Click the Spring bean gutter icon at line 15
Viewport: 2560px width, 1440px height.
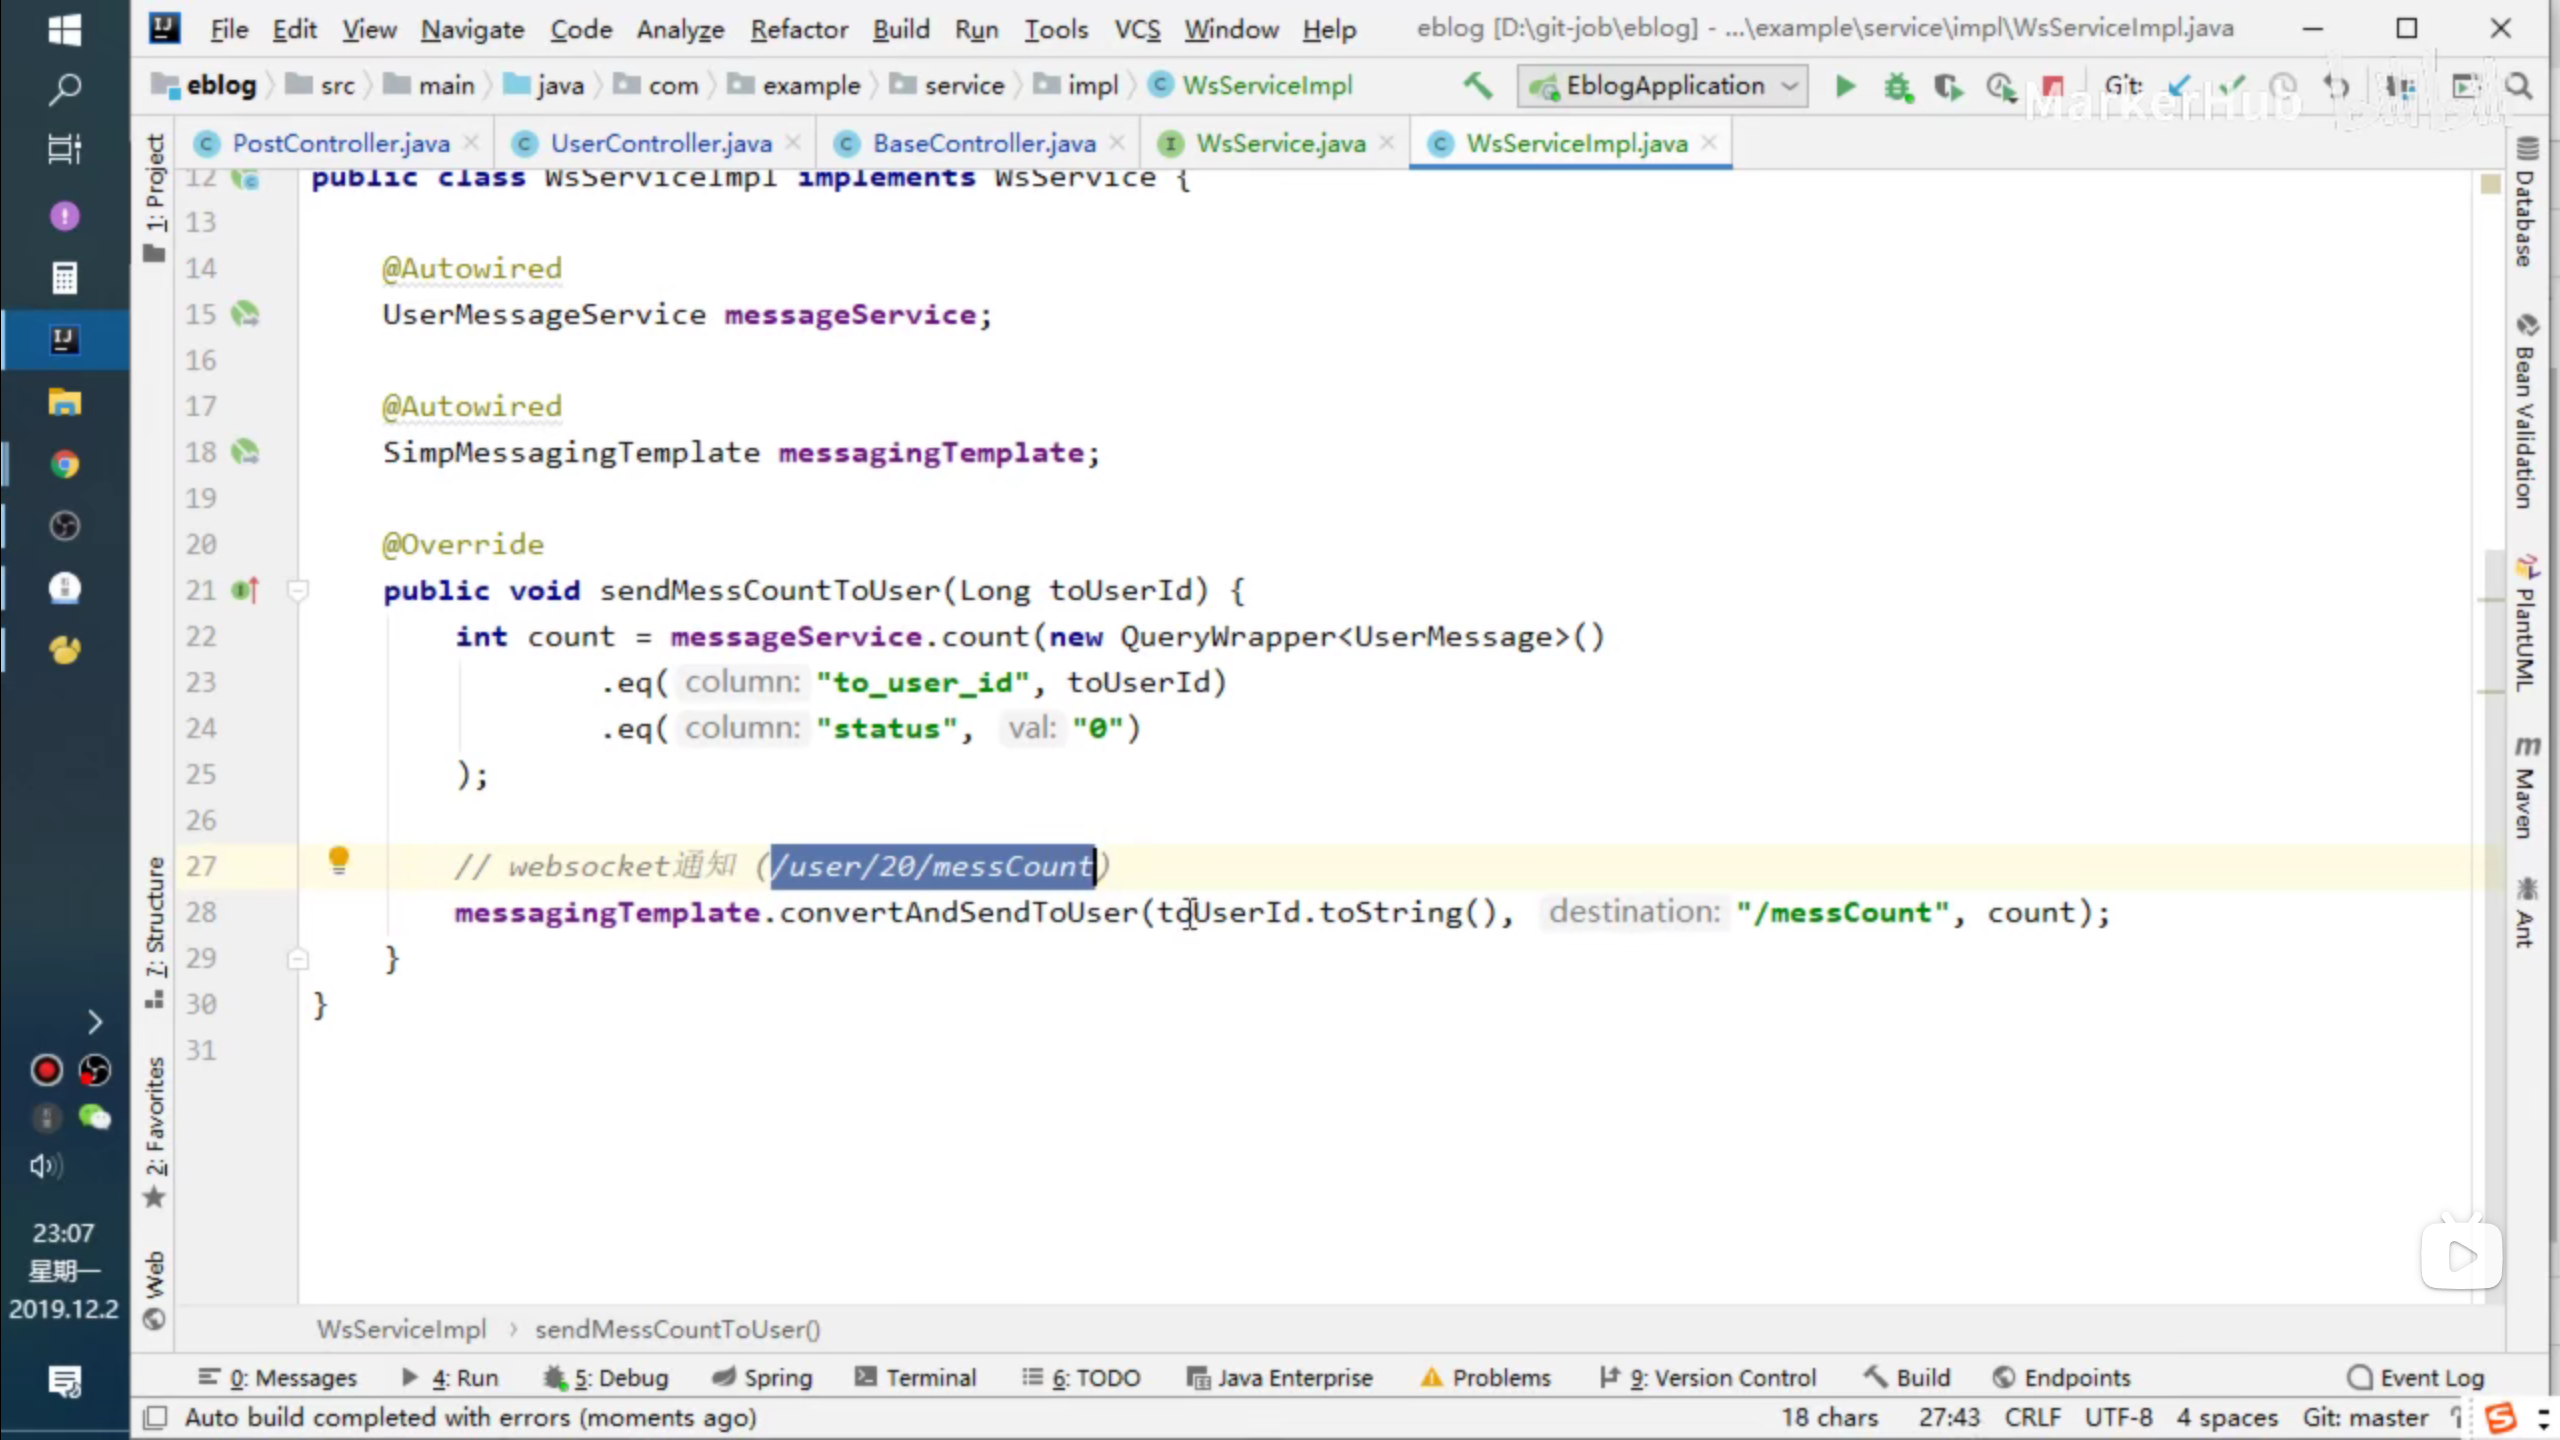[x=245, y=314]
